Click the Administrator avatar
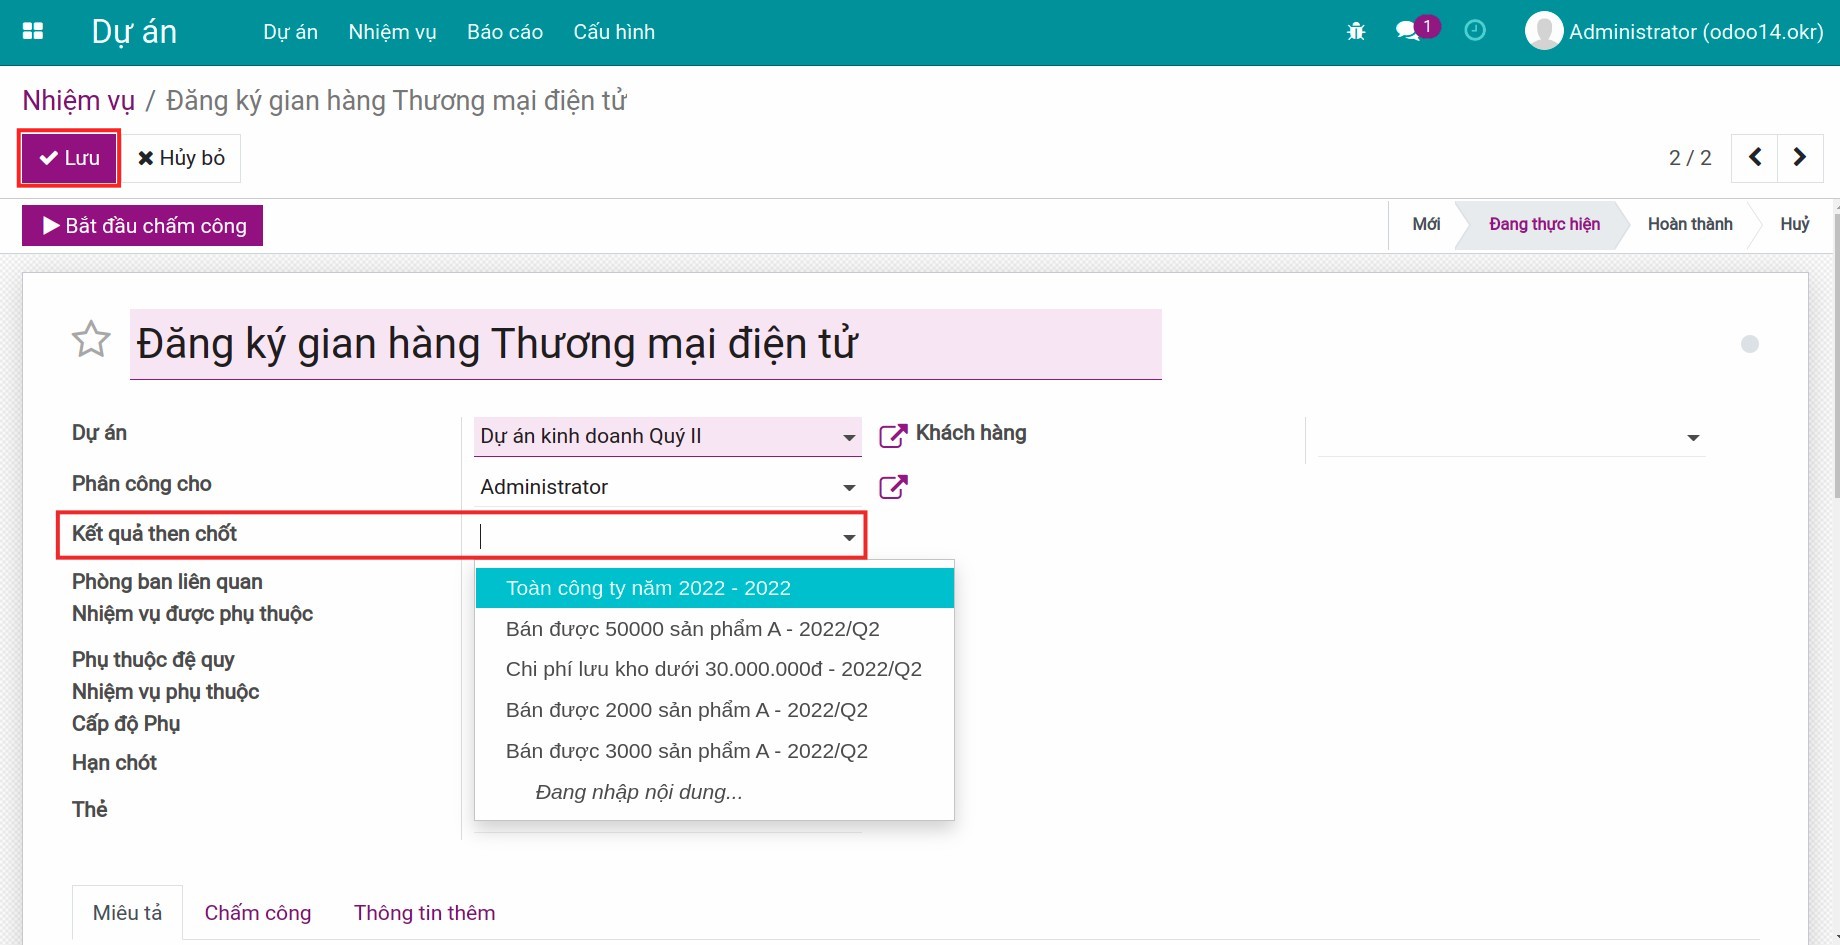 (1543, 31)
